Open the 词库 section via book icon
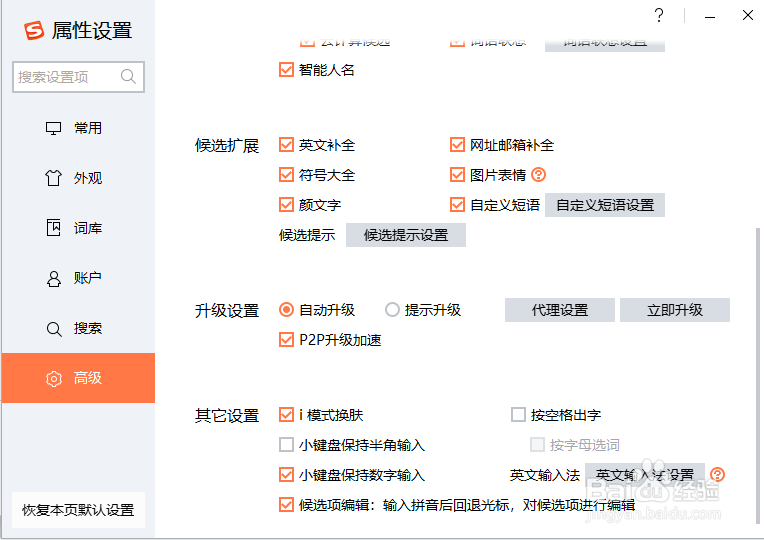The height and width of the screenshot is (540, 764). [54, 228]
